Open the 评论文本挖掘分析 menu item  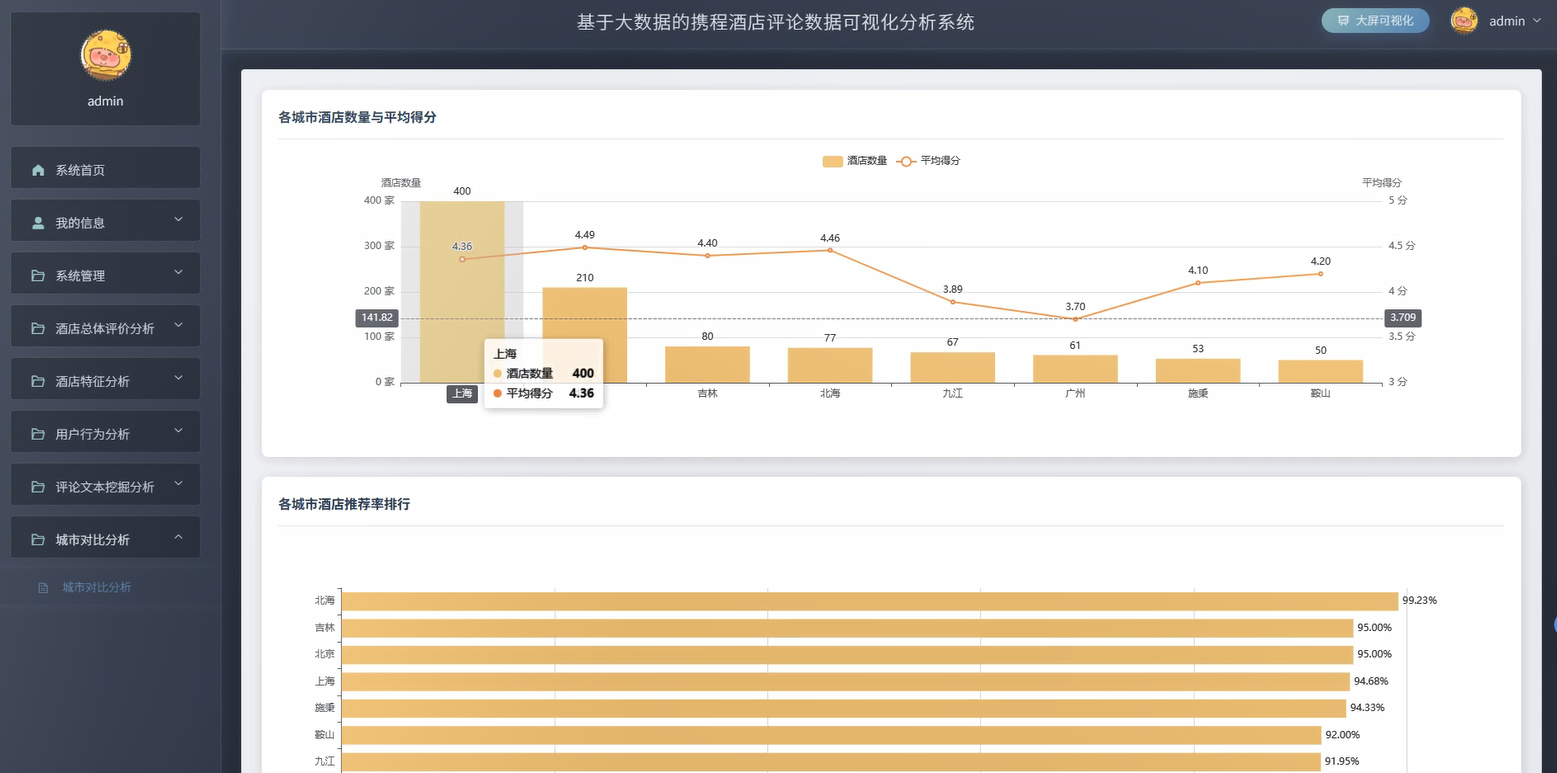coord(105,485)
